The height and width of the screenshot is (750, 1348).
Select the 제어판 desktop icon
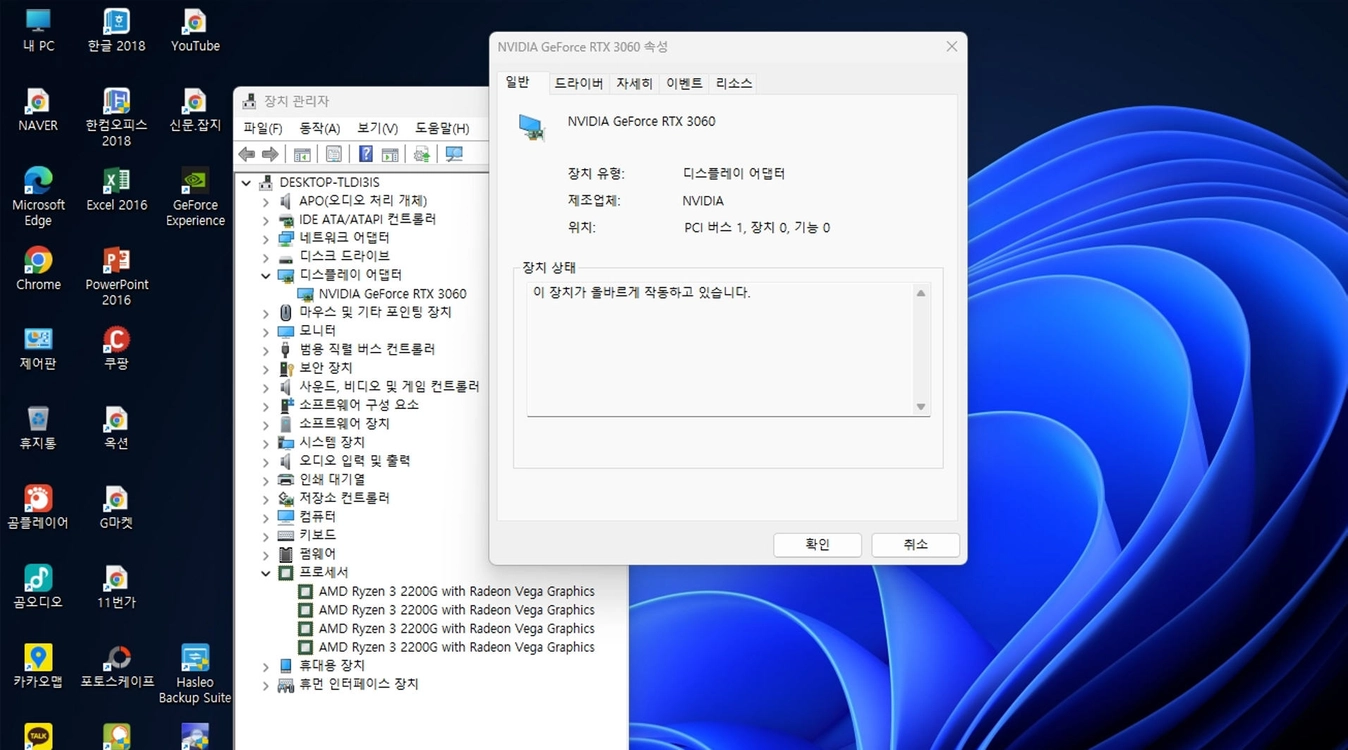38,348
